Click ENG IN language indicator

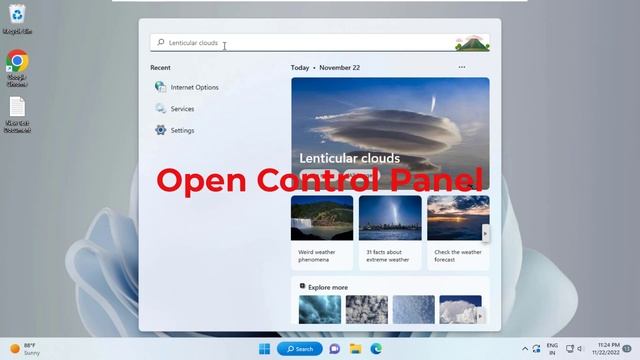[x=552, y=349]
